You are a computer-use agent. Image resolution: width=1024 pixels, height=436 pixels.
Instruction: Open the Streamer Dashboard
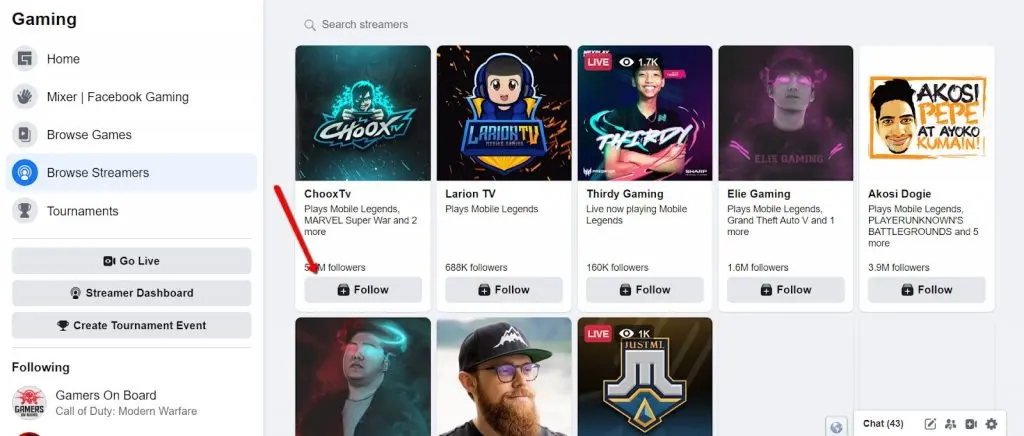tap(131, 293)
